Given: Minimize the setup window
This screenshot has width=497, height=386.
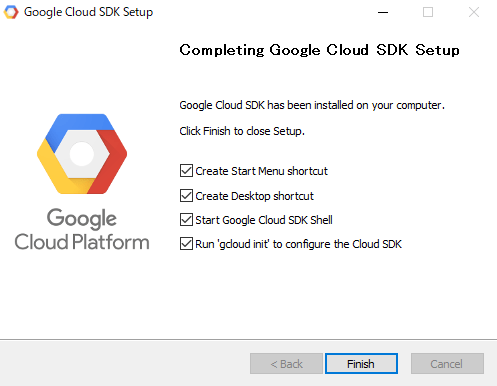Looking at the screenshot, I should [383, 12].
